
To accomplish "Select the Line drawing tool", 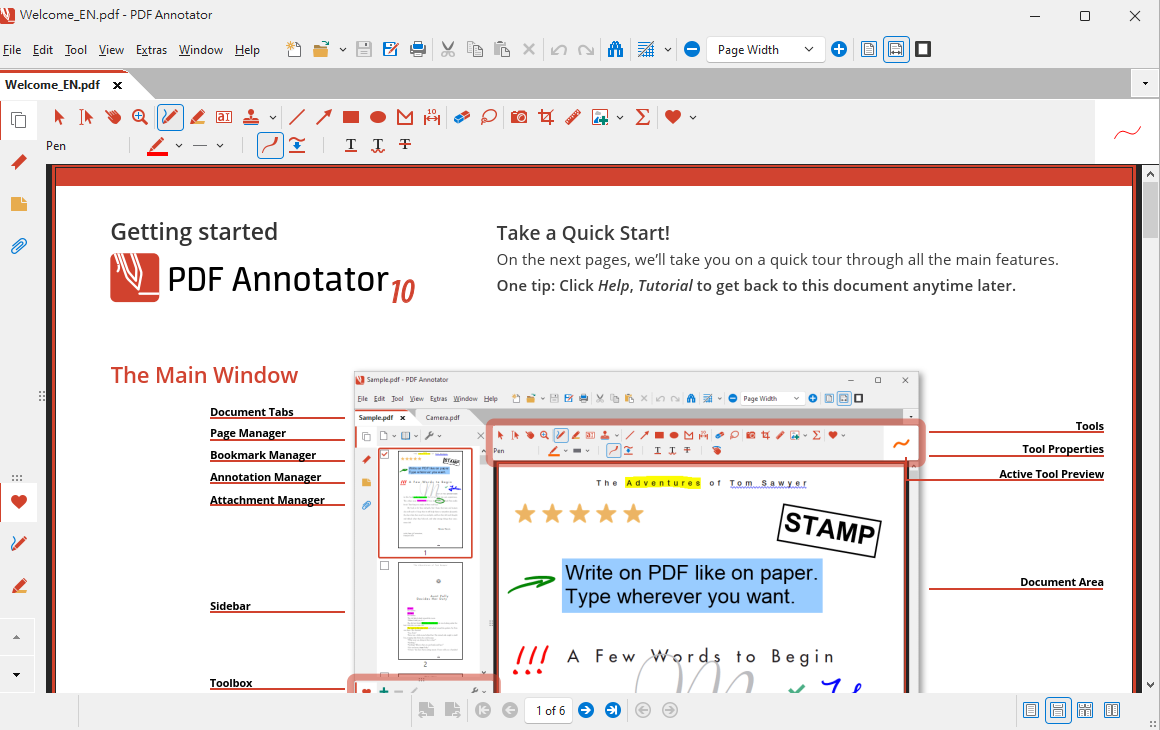I will [x=297, y=117].
